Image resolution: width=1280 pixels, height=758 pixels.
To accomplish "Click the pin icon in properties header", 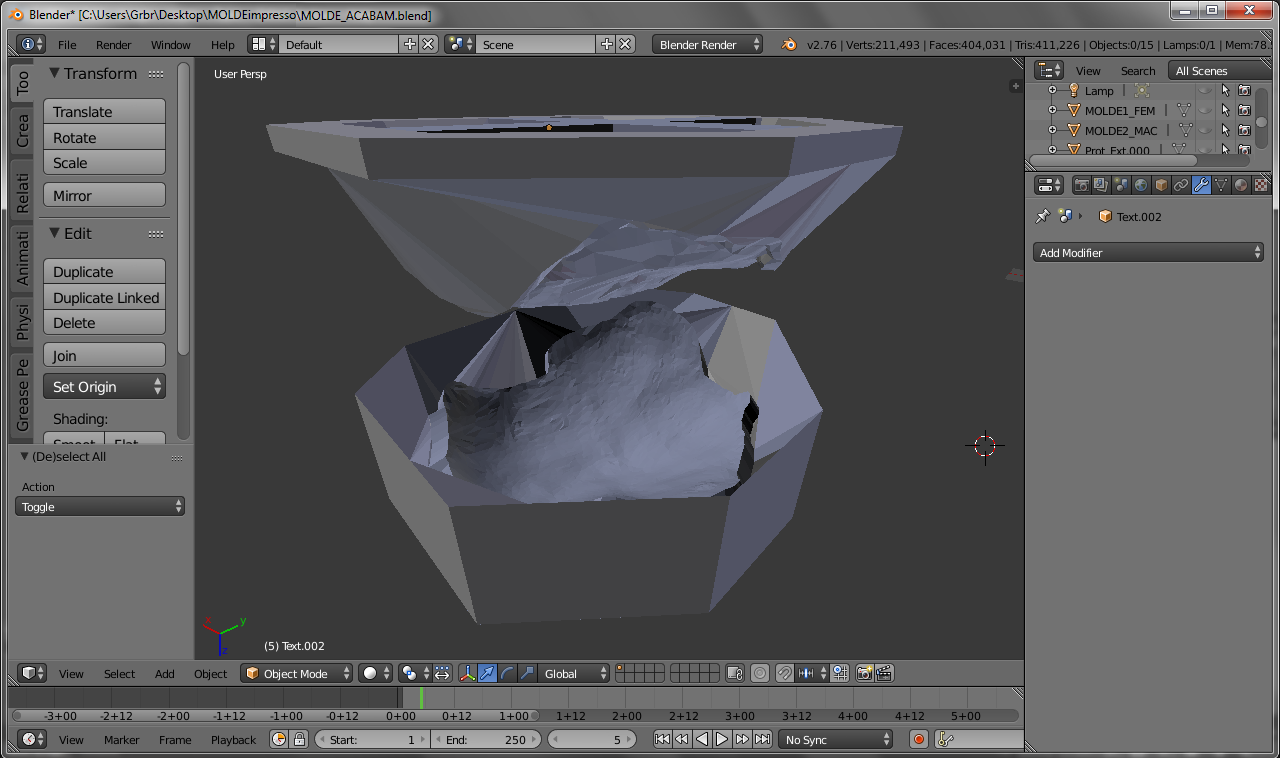I will (x=1043, y=216).
